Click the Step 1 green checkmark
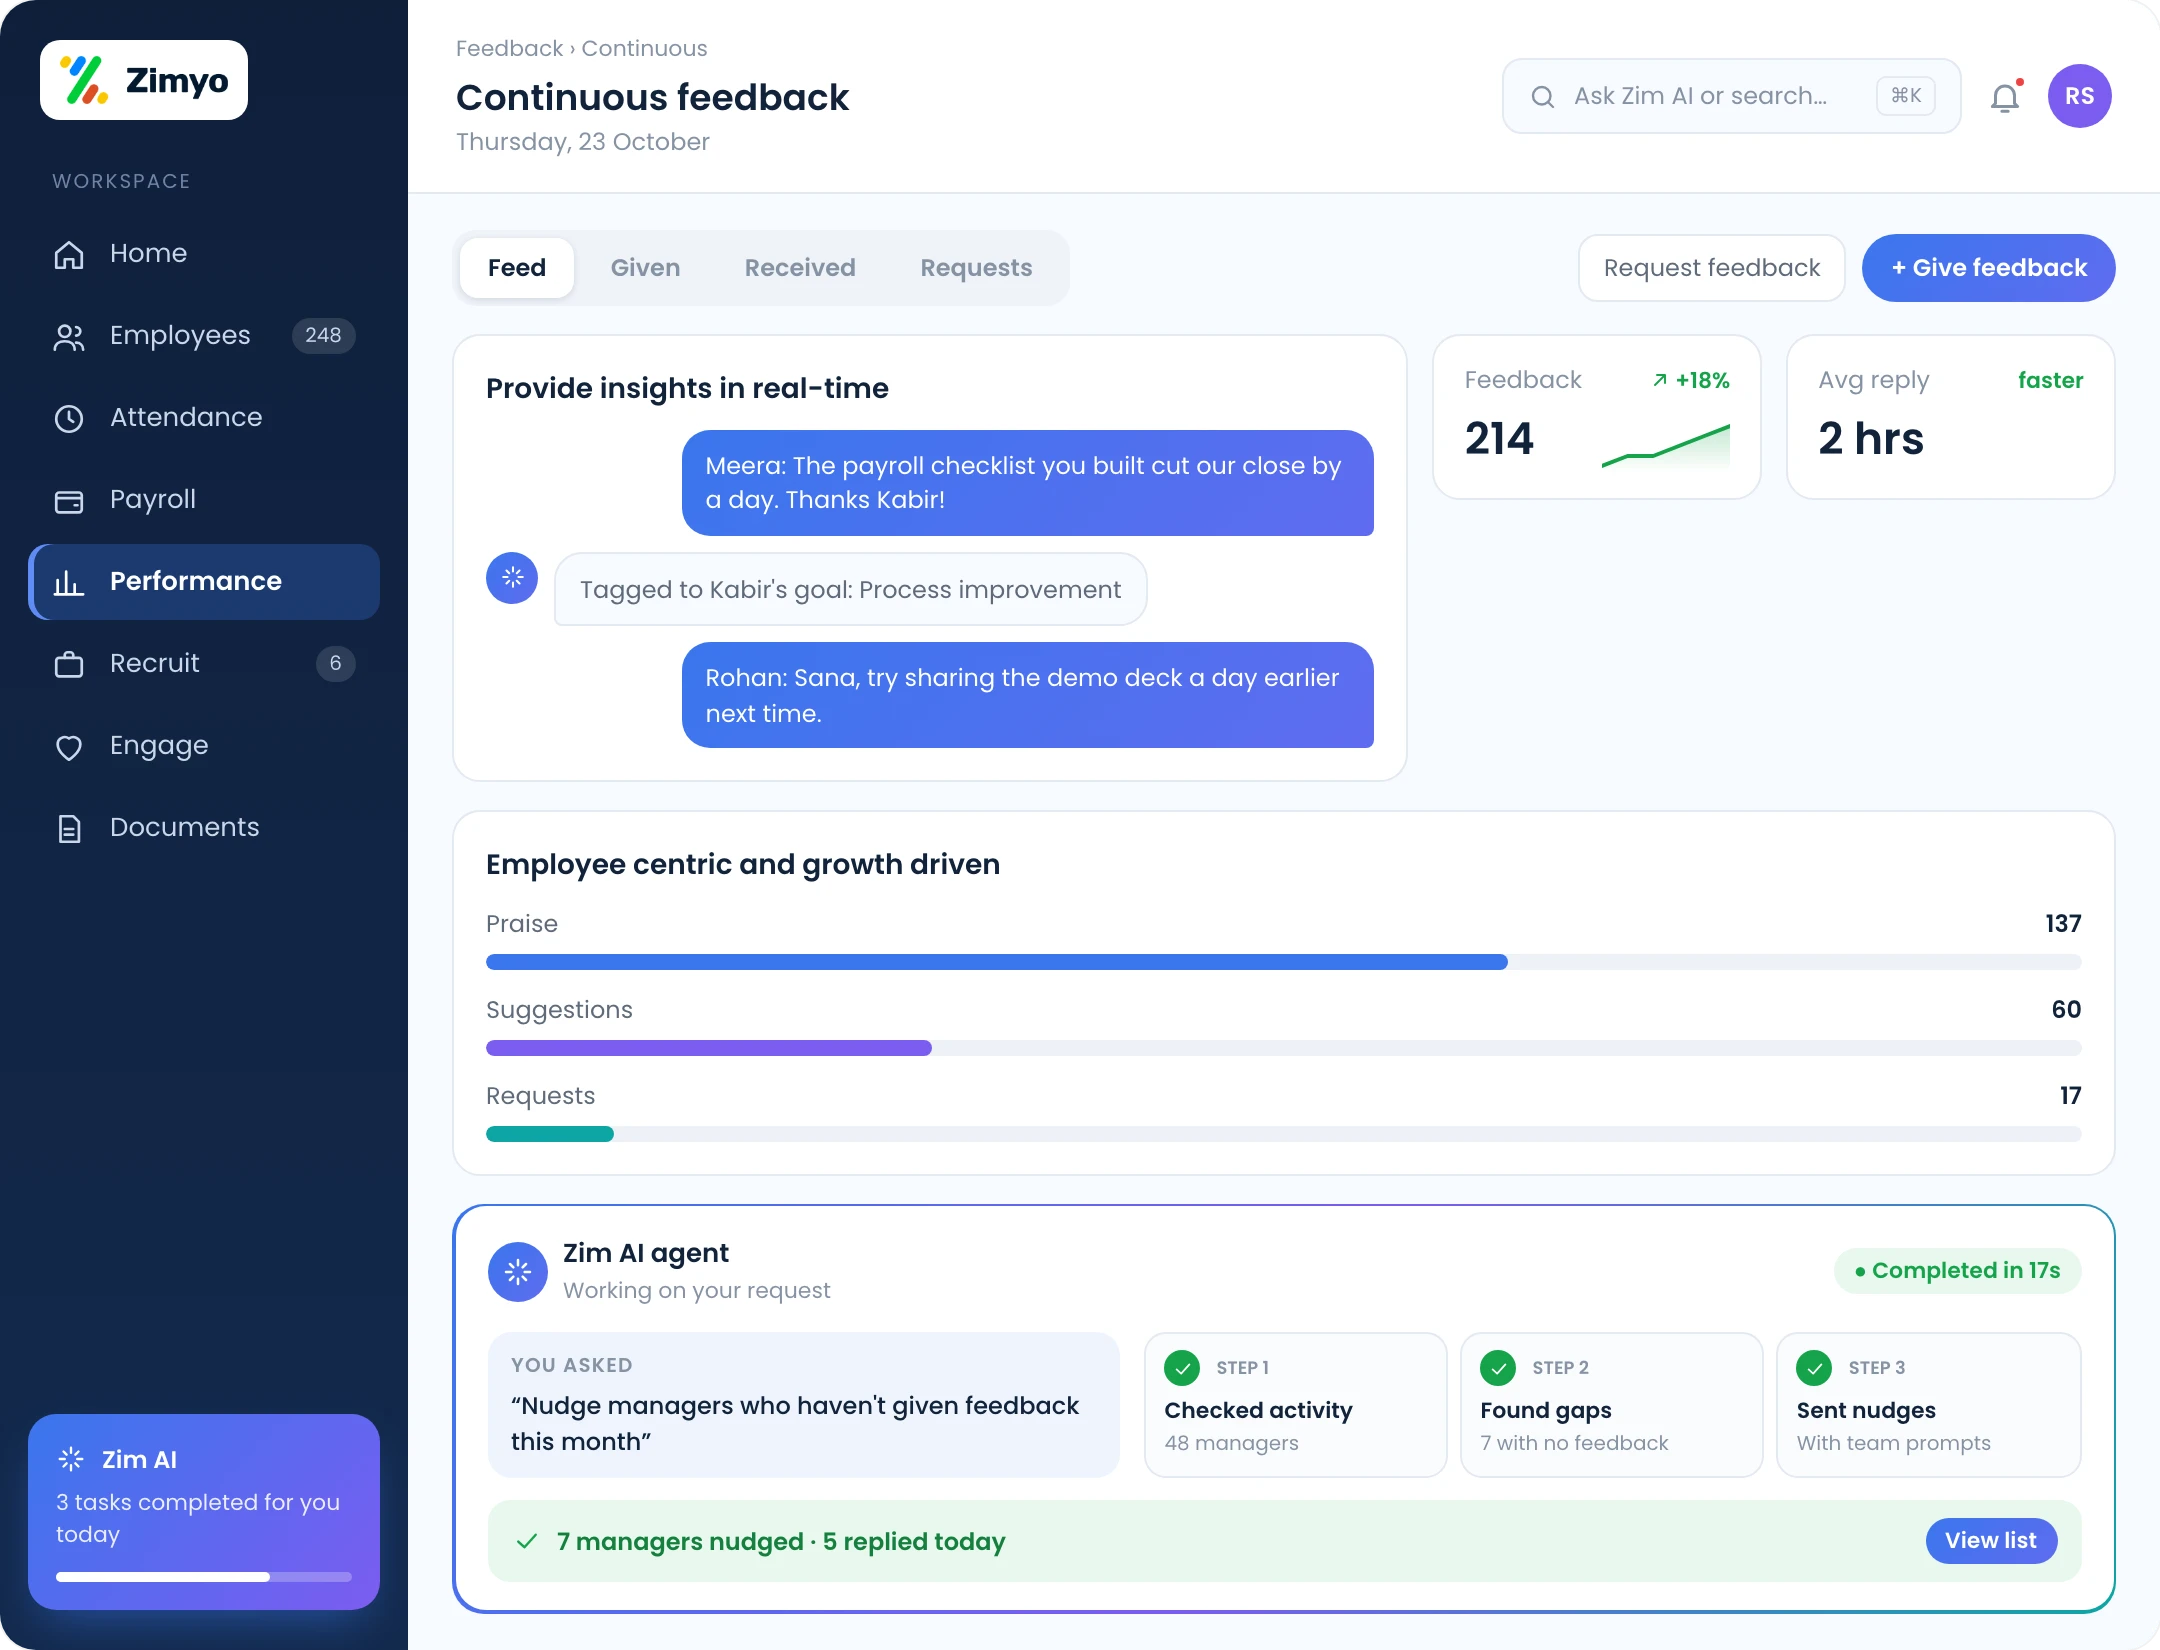 [1182, 1367]
